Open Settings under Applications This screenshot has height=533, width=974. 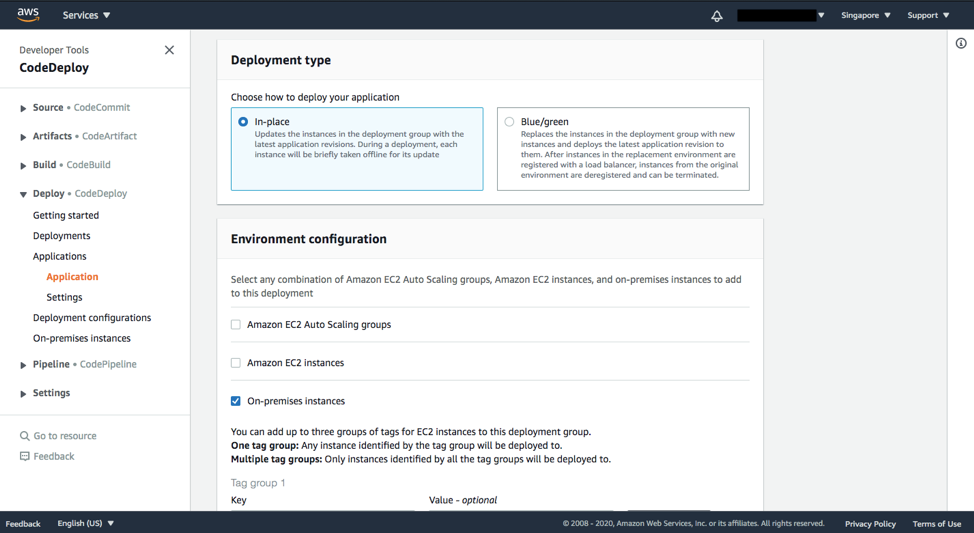[x=64, y=297]
